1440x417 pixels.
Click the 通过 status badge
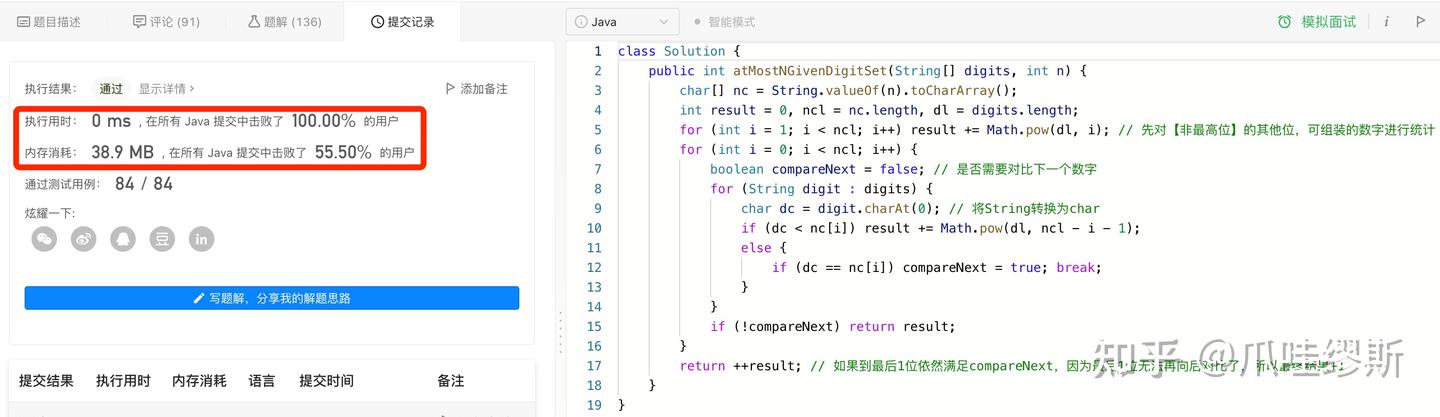pos(111,88)
